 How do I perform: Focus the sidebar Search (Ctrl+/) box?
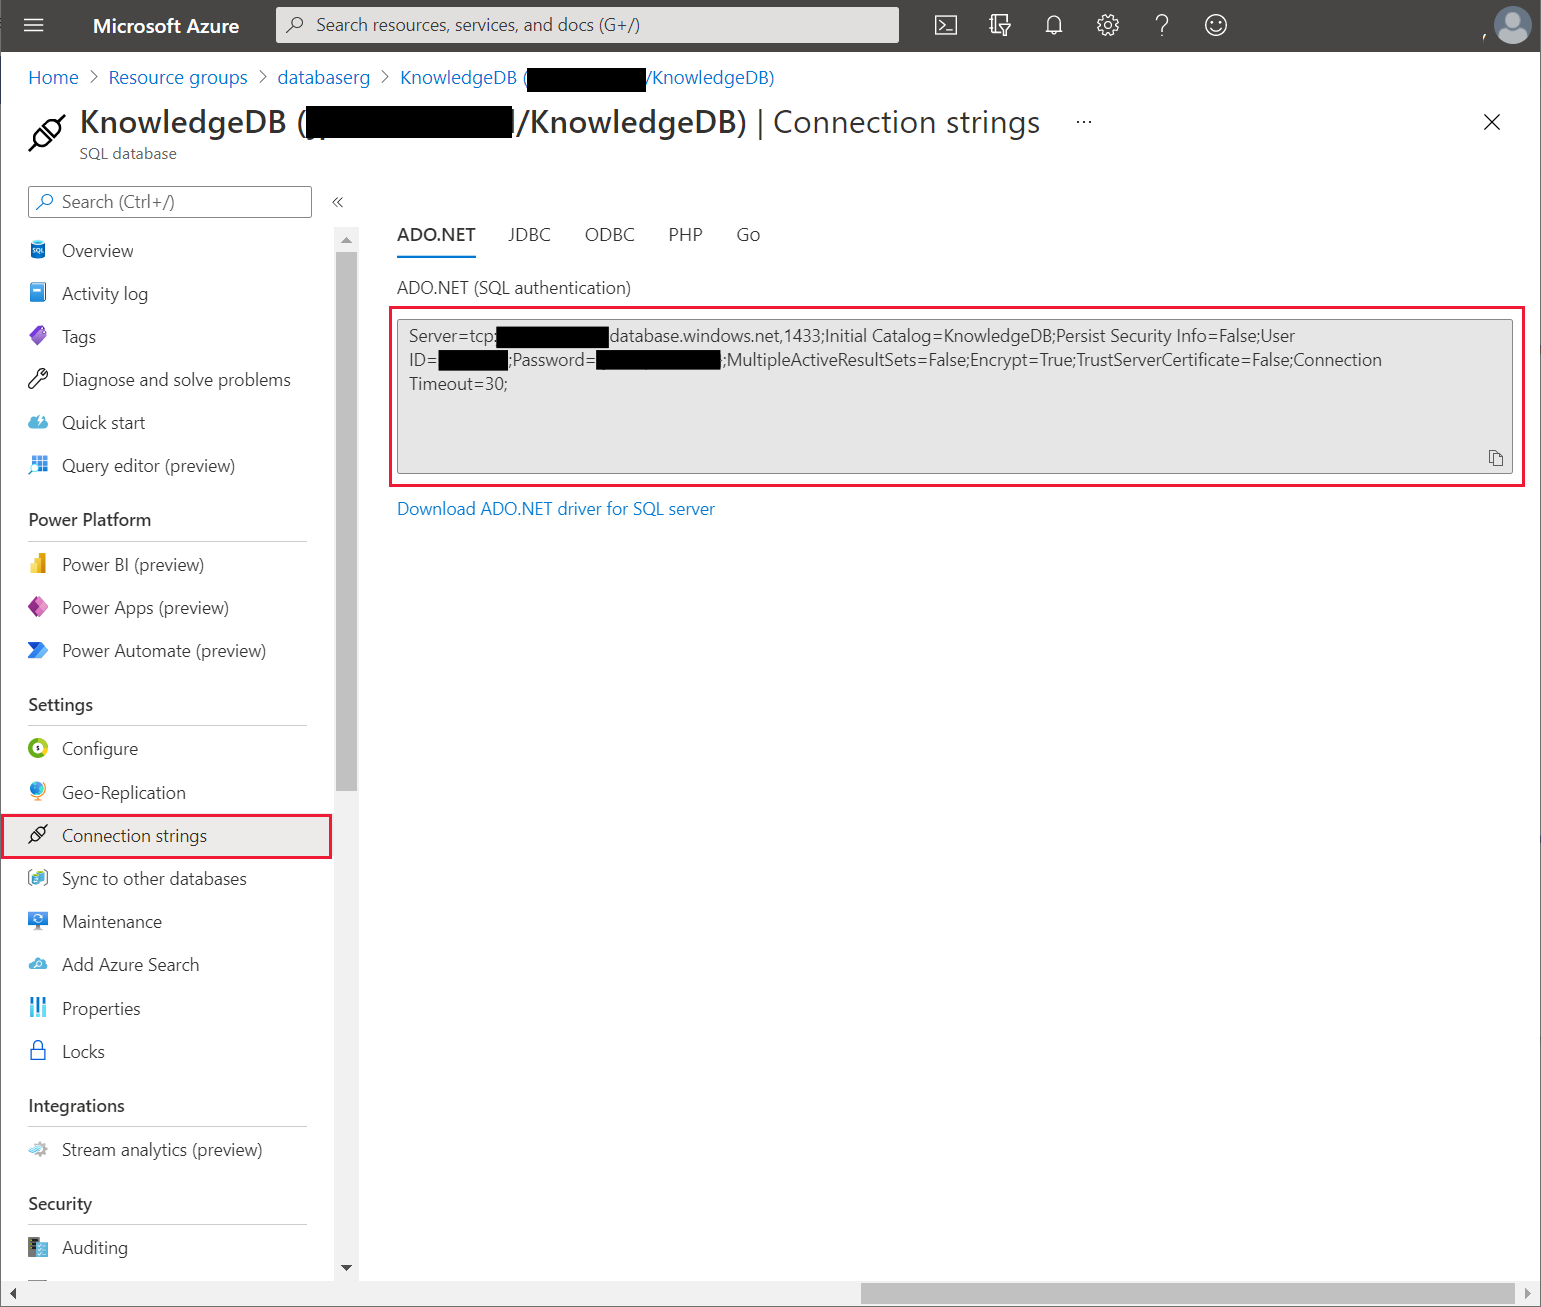tap(170, 202)
